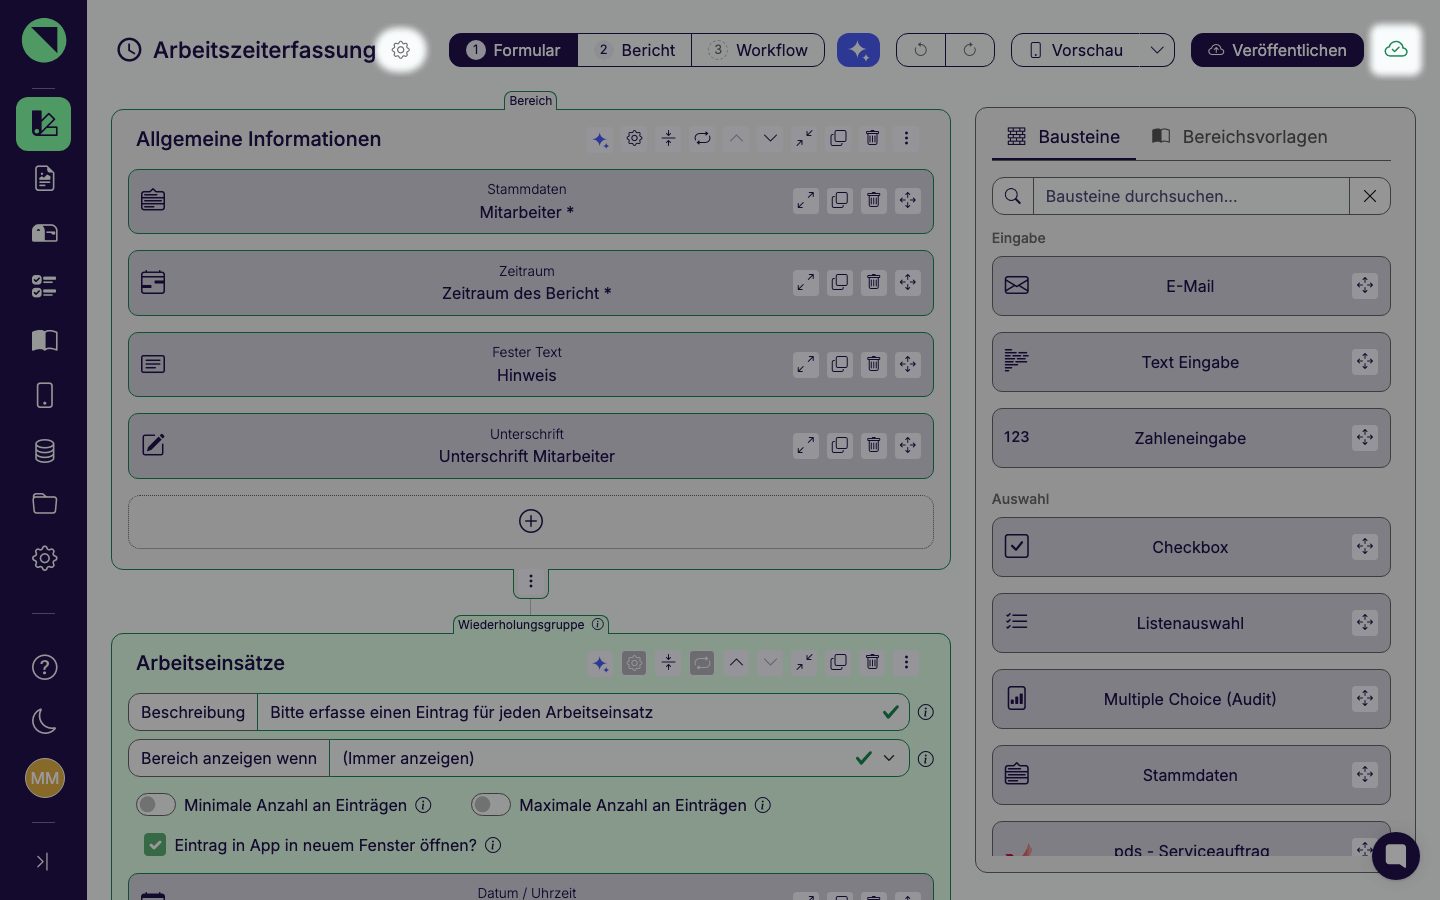Click the app logo in sidebar
Screen dimensions: 1440x900
pyautogui.click(x=44, y=41)
